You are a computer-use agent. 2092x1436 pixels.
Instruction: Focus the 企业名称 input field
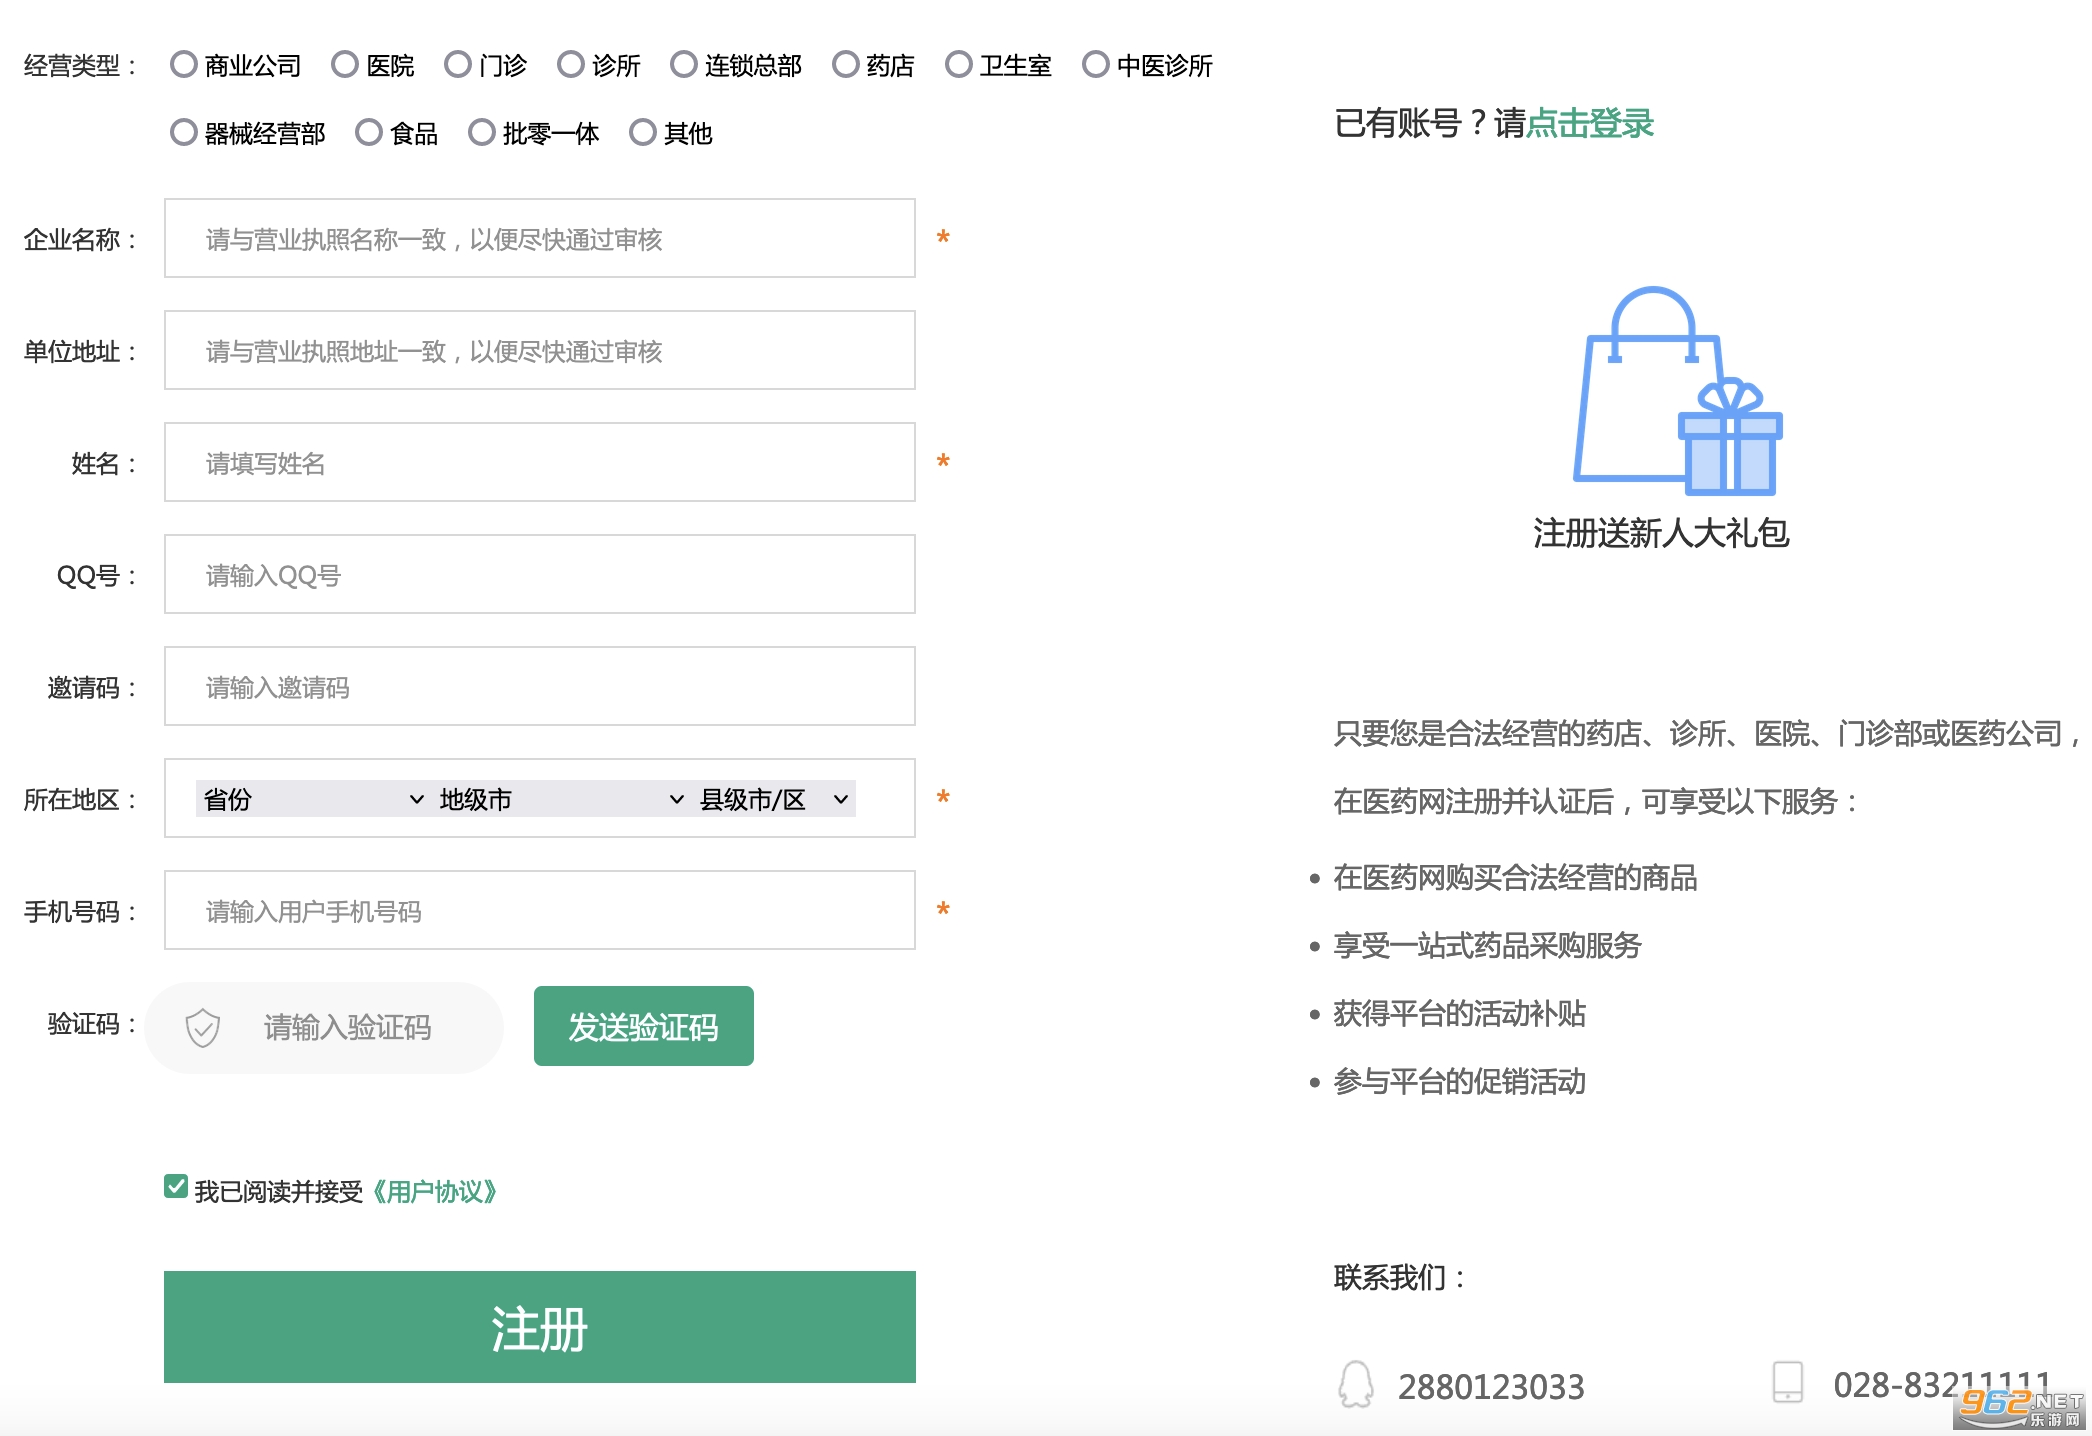tap(540, 239)
